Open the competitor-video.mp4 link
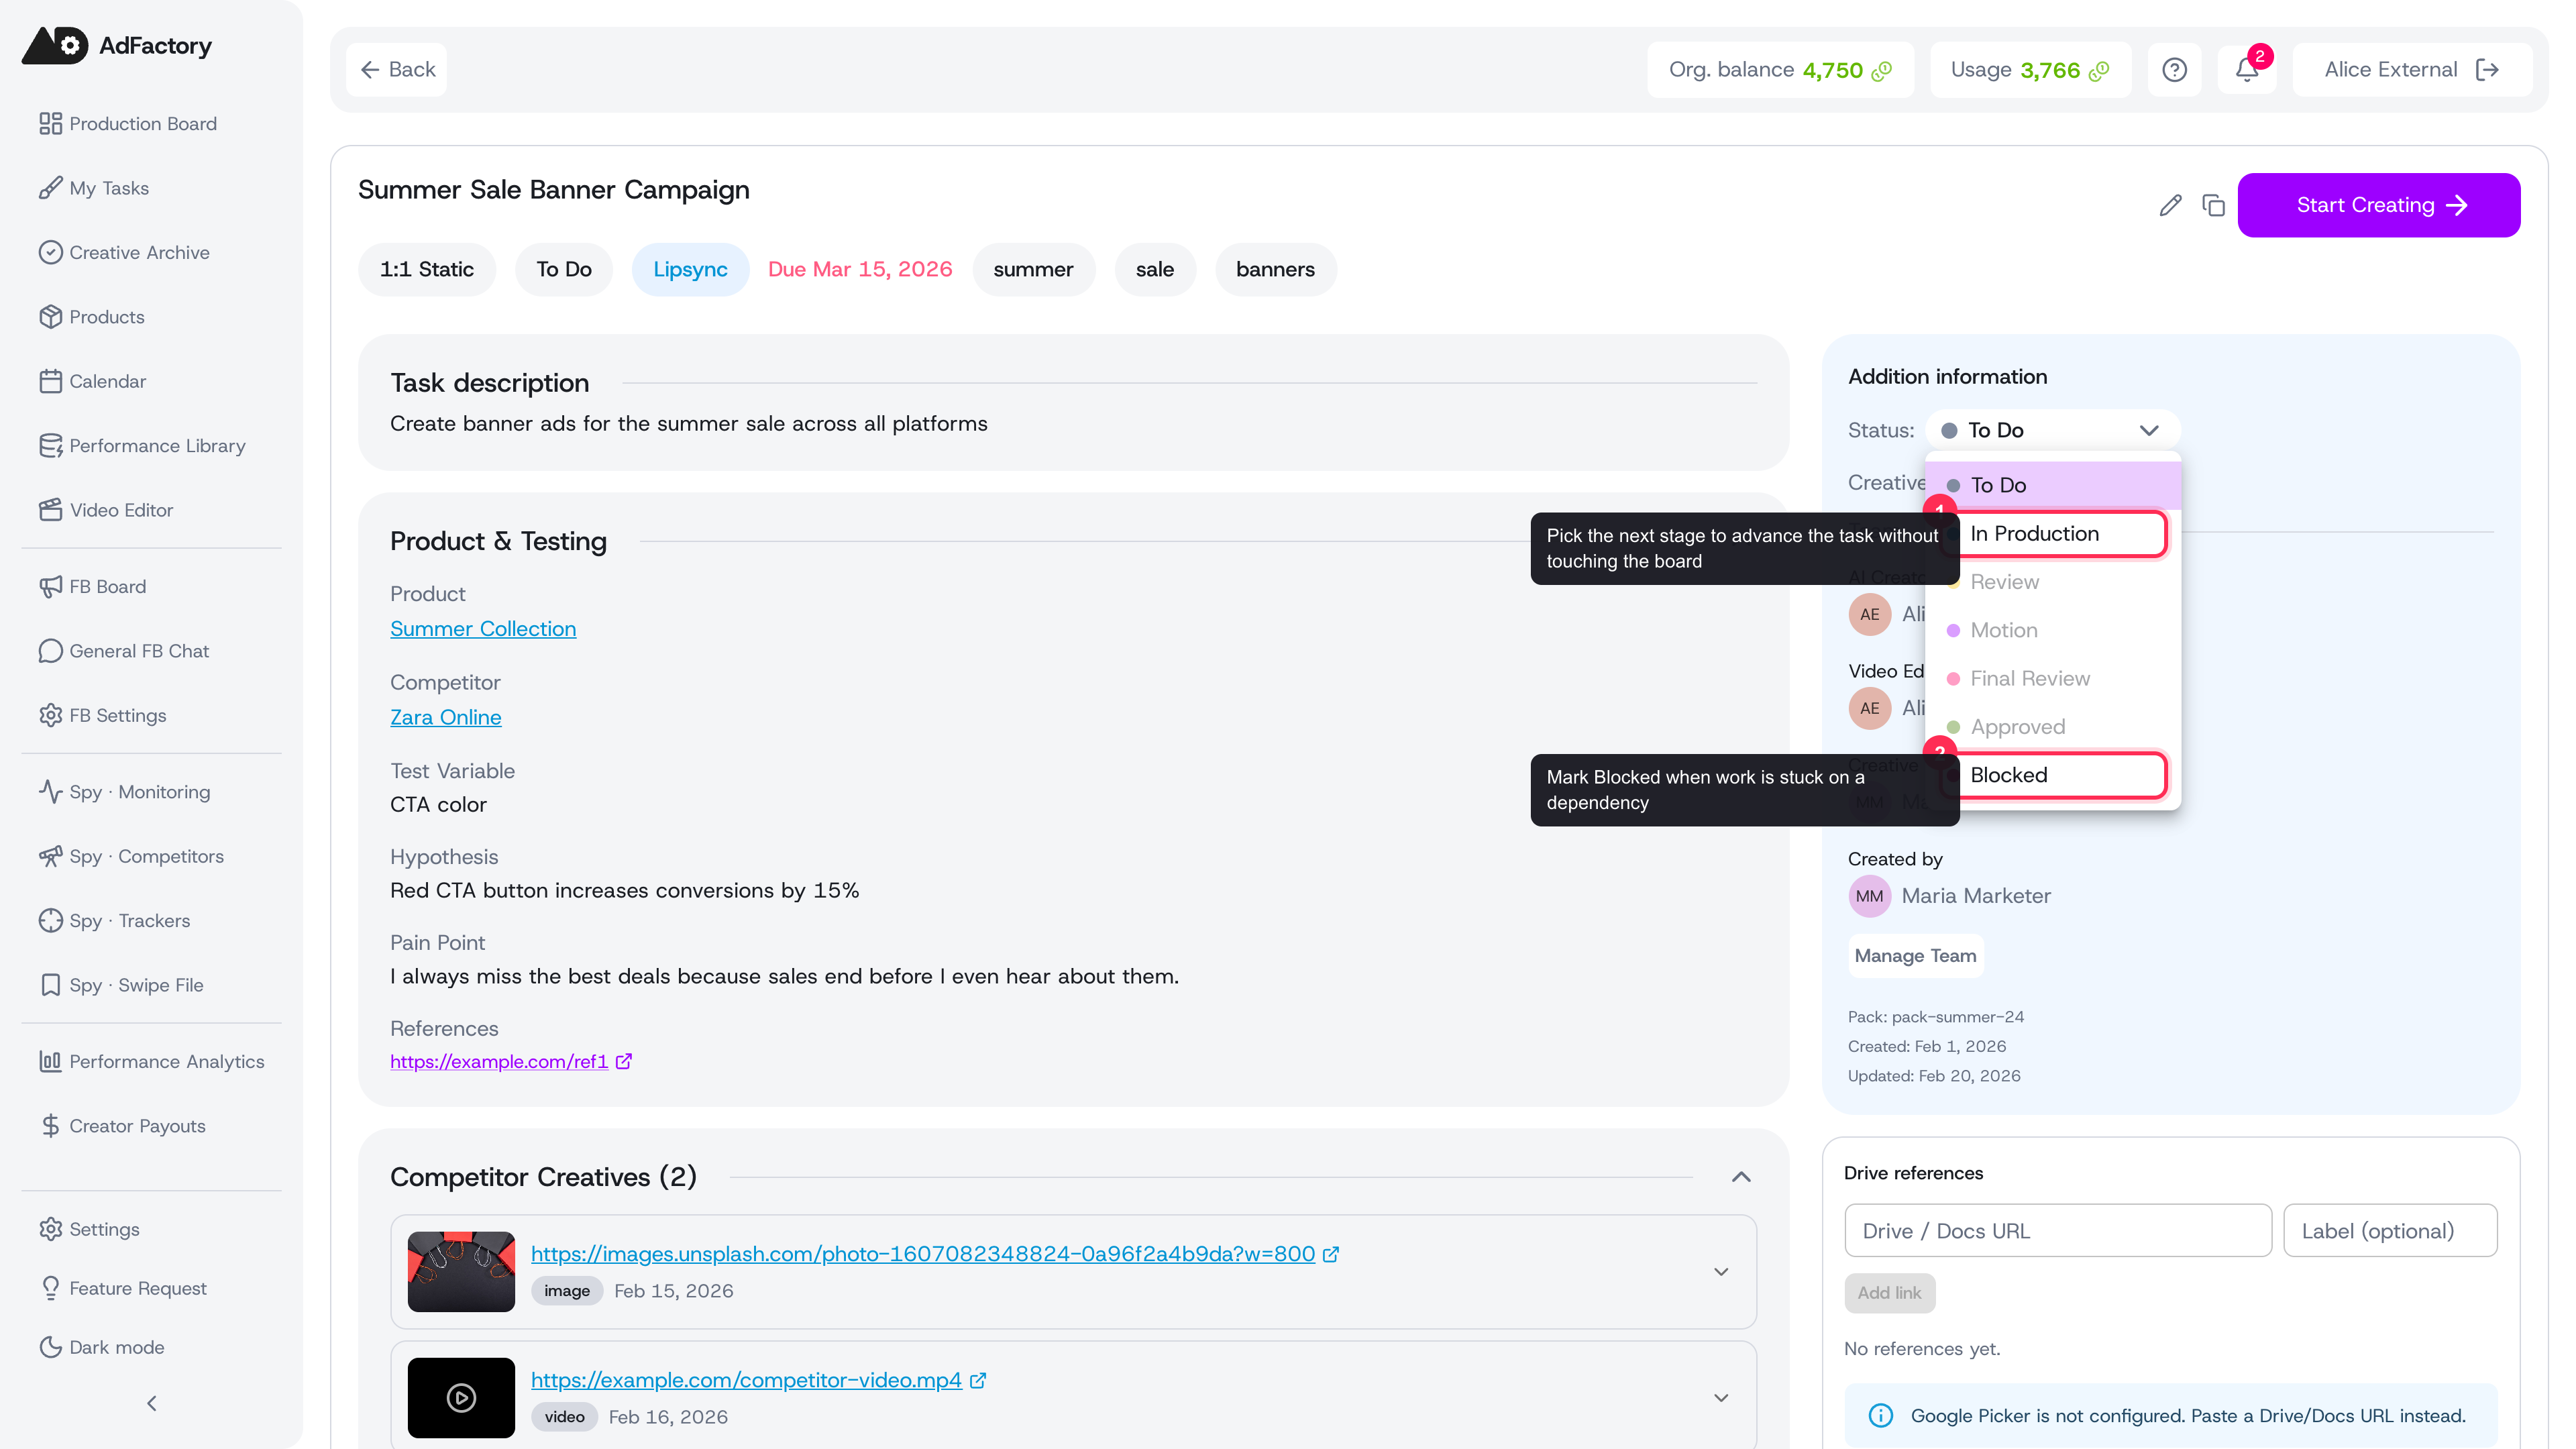2576x1449 pixels. [x=746, y=1380]
